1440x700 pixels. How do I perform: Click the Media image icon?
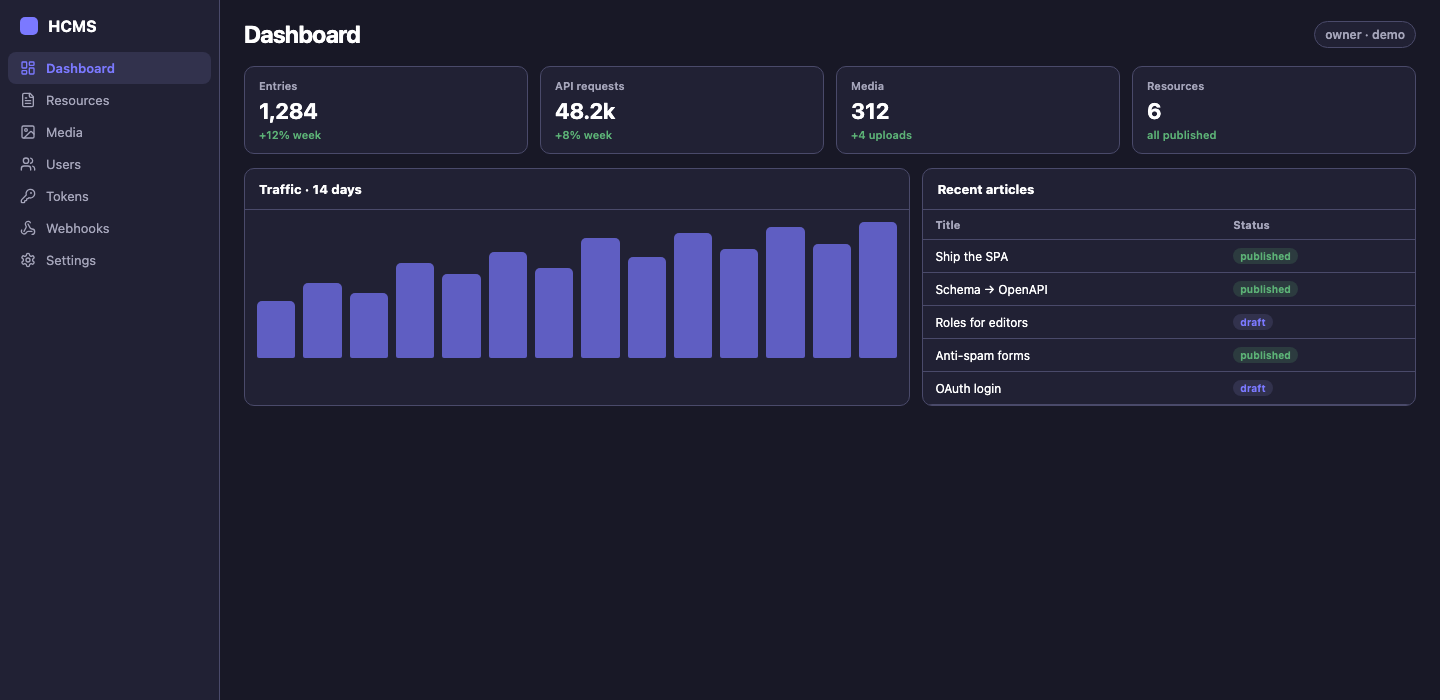pos(28,132)
